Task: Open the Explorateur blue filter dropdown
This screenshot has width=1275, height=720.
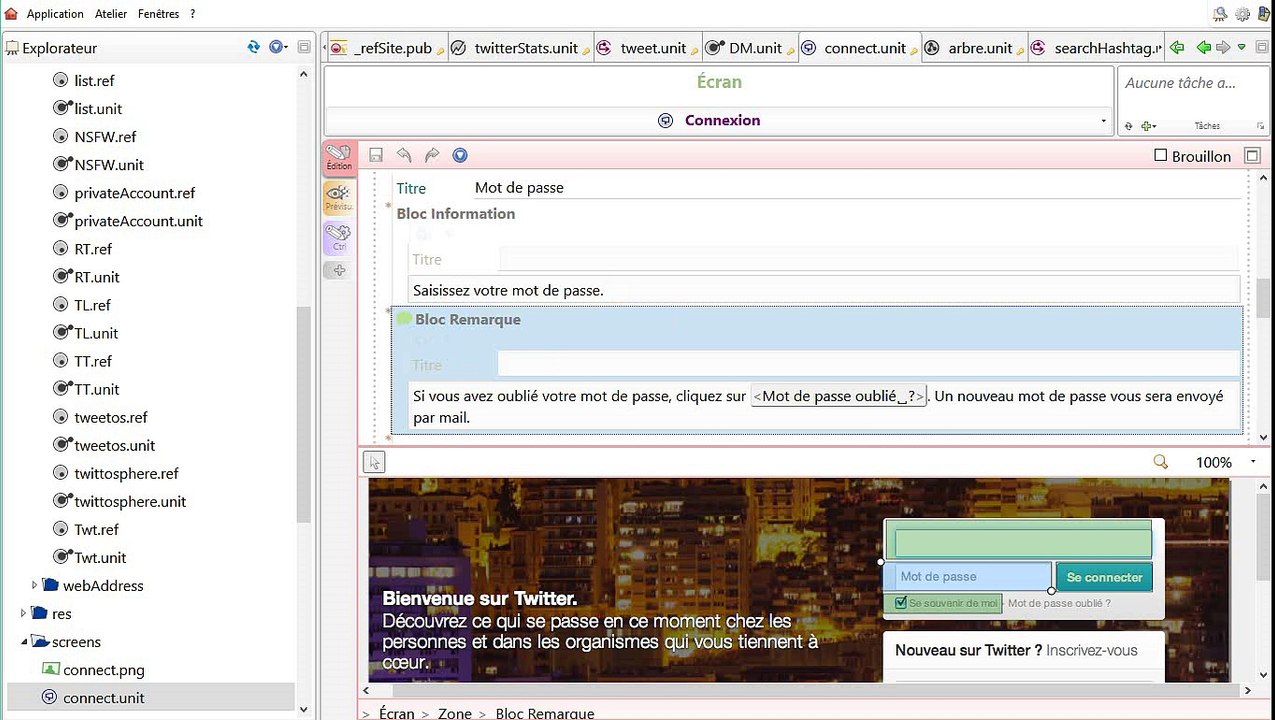Action: click(278, 46)
